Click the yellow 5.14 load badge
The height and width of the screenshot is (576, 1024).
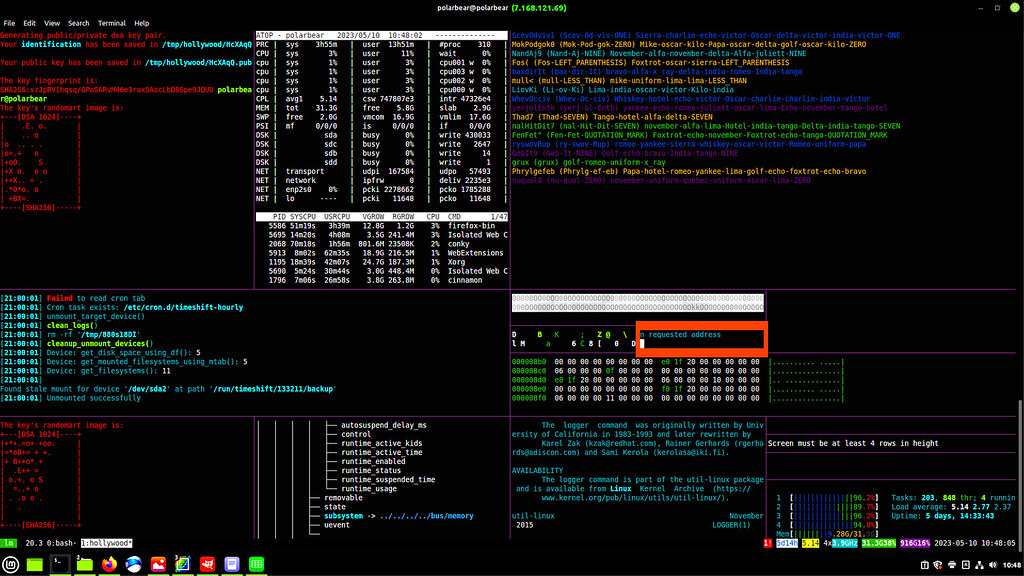click(810, 543)
